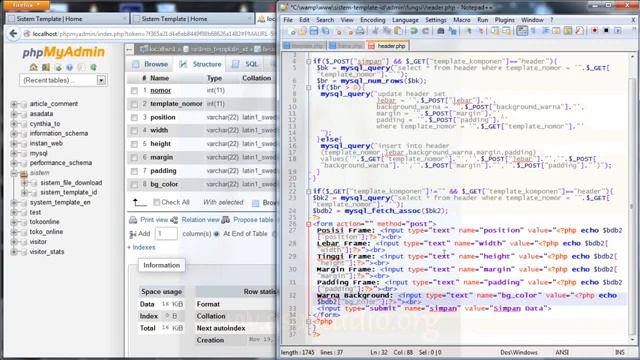Click the Add columns count field
Image resolution: width=640 pixels, height=360 pixels.
pyautogui.click(x=166, y=234)
